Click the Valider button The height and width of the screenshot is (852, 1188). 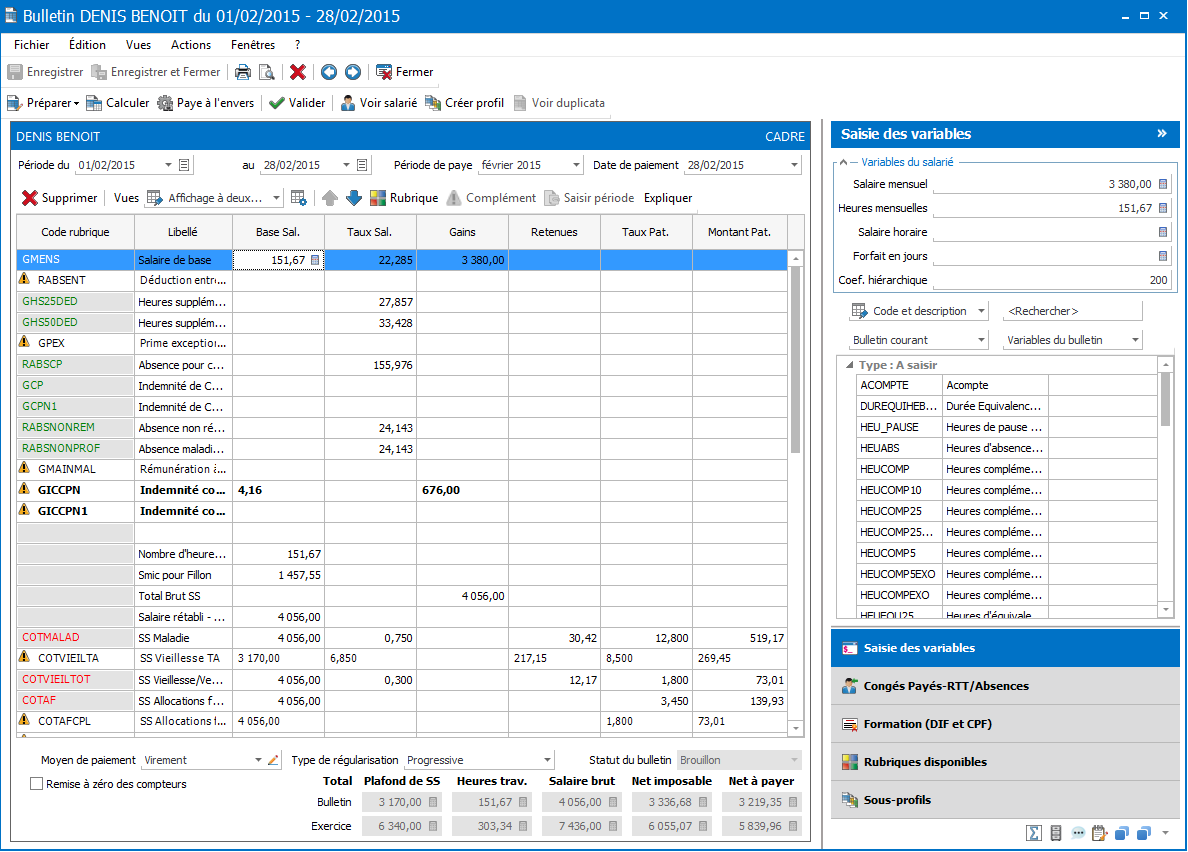[x=298, y=103]
